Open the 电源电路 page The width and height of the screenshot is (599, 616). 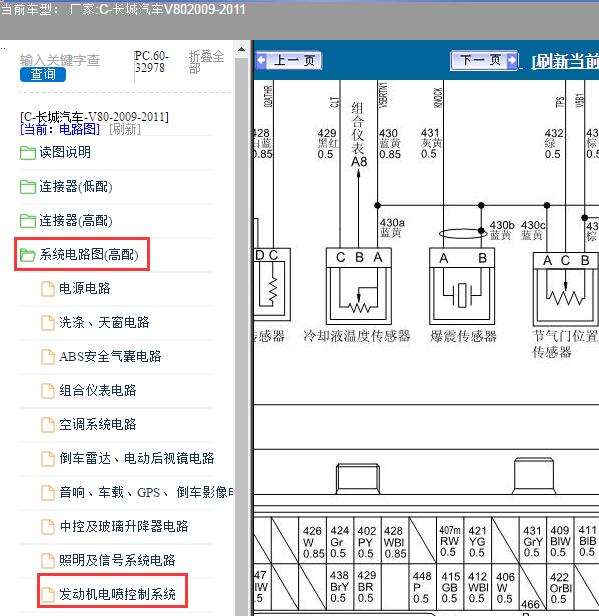(85, 288)
